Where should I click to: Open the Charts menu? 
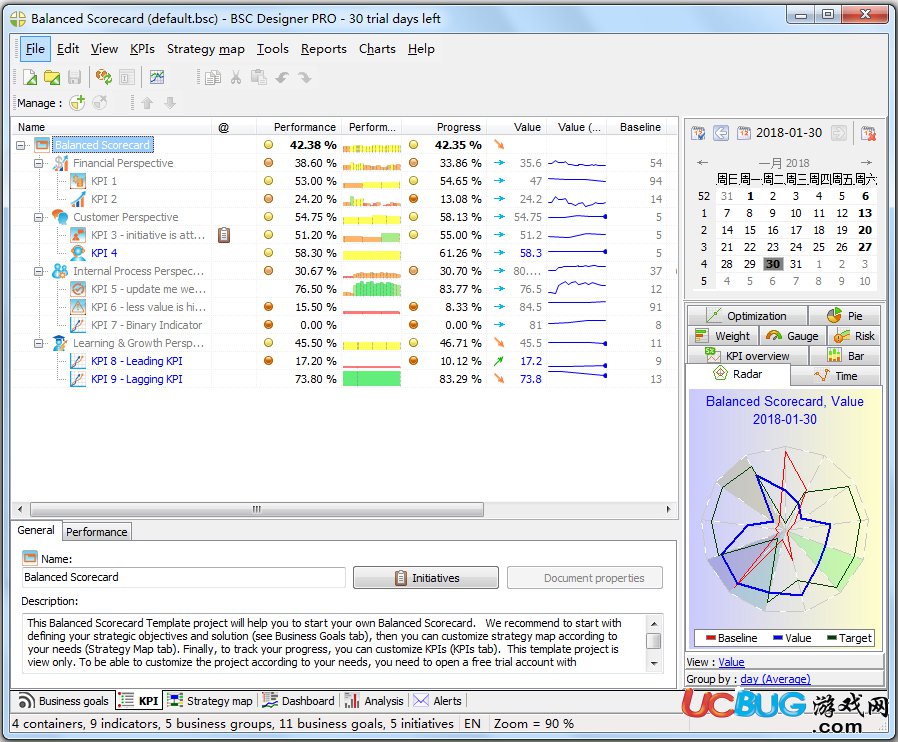coord(377,49)
